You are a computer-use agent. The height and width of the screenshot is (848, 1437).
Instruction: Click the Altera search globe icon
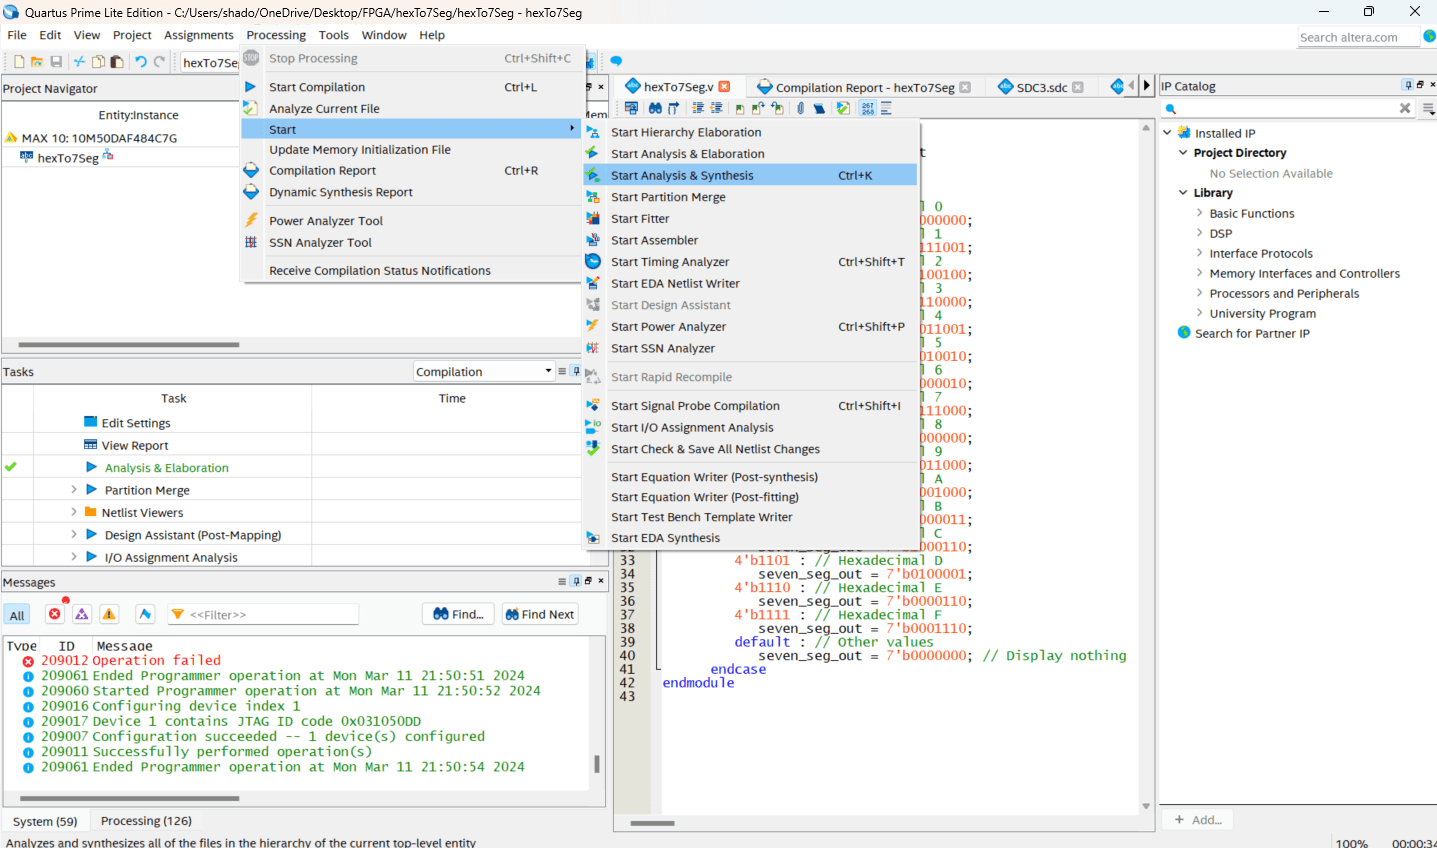point(1429,36)
